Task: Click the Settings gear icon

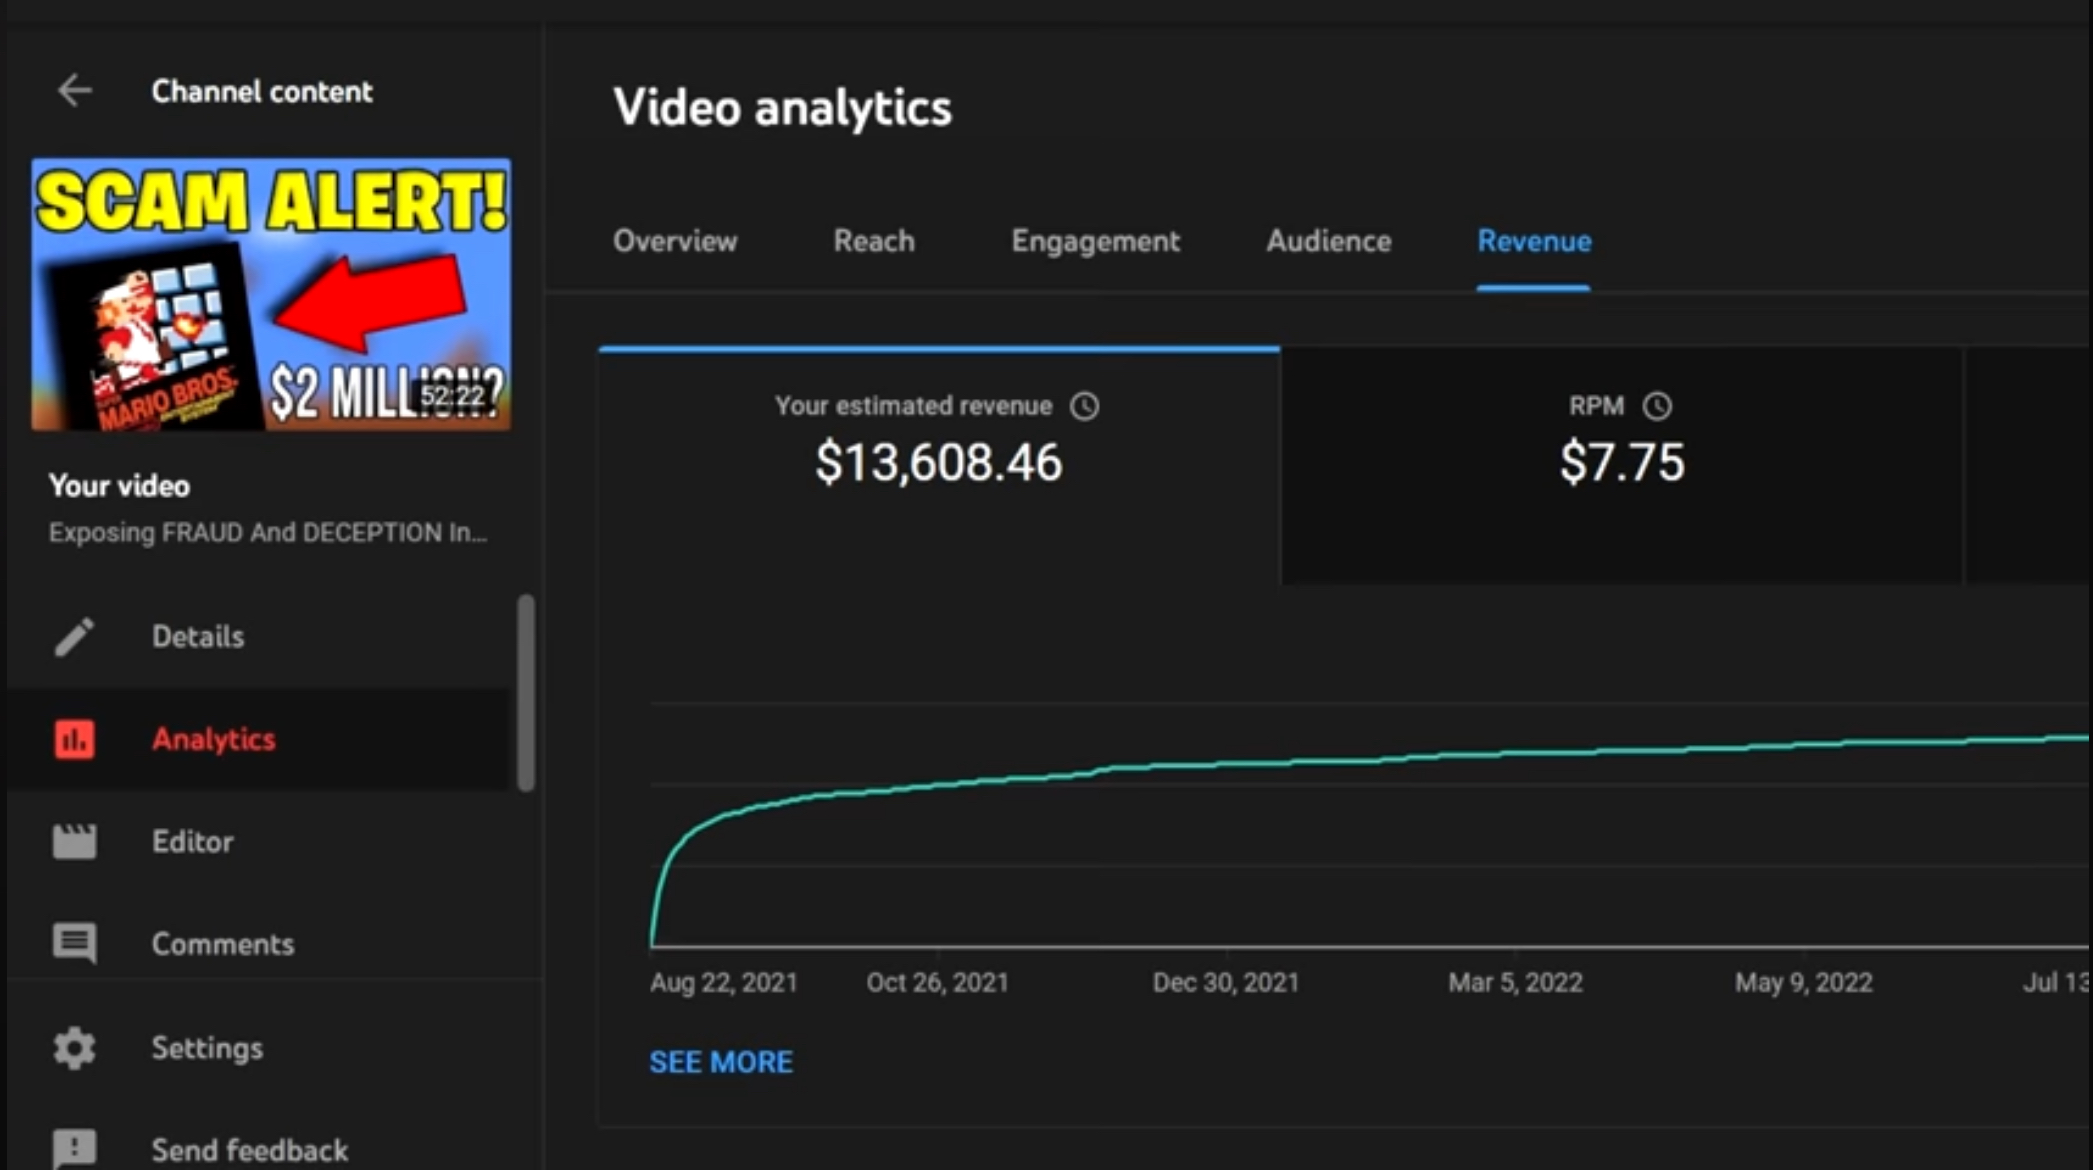Action: pyautogui.click(x=74, y=1048)
